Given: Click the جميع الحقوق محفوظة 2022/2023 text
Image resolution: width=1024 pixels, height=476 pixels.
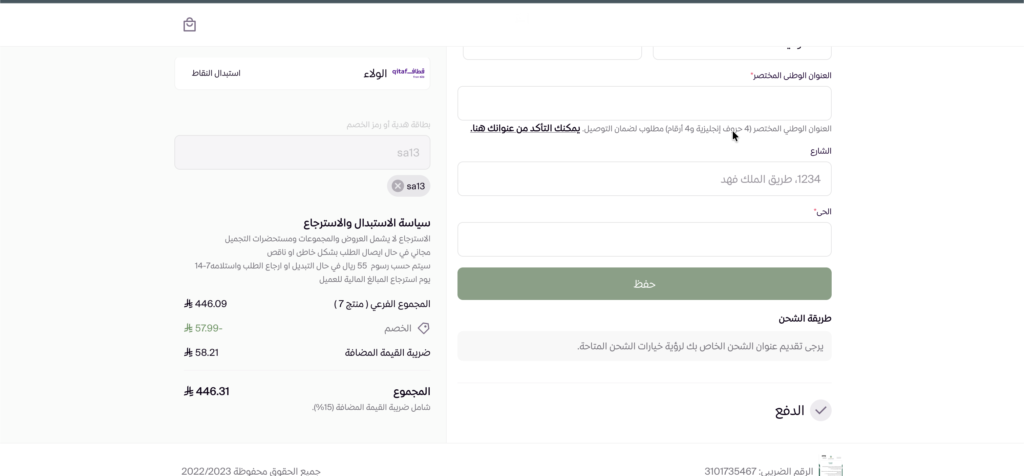Looking at the screenshot, I should [251, 471].
